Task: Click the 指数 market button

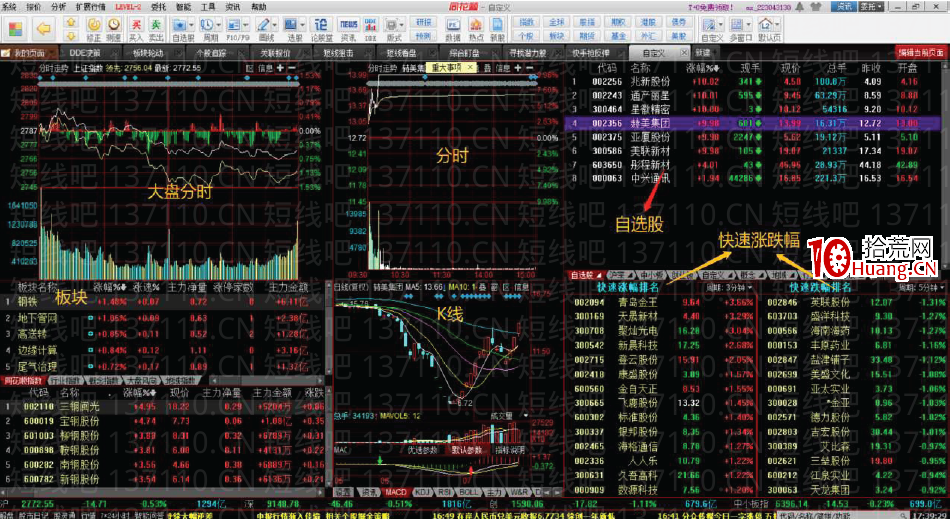Action: (x=526, y=22)
